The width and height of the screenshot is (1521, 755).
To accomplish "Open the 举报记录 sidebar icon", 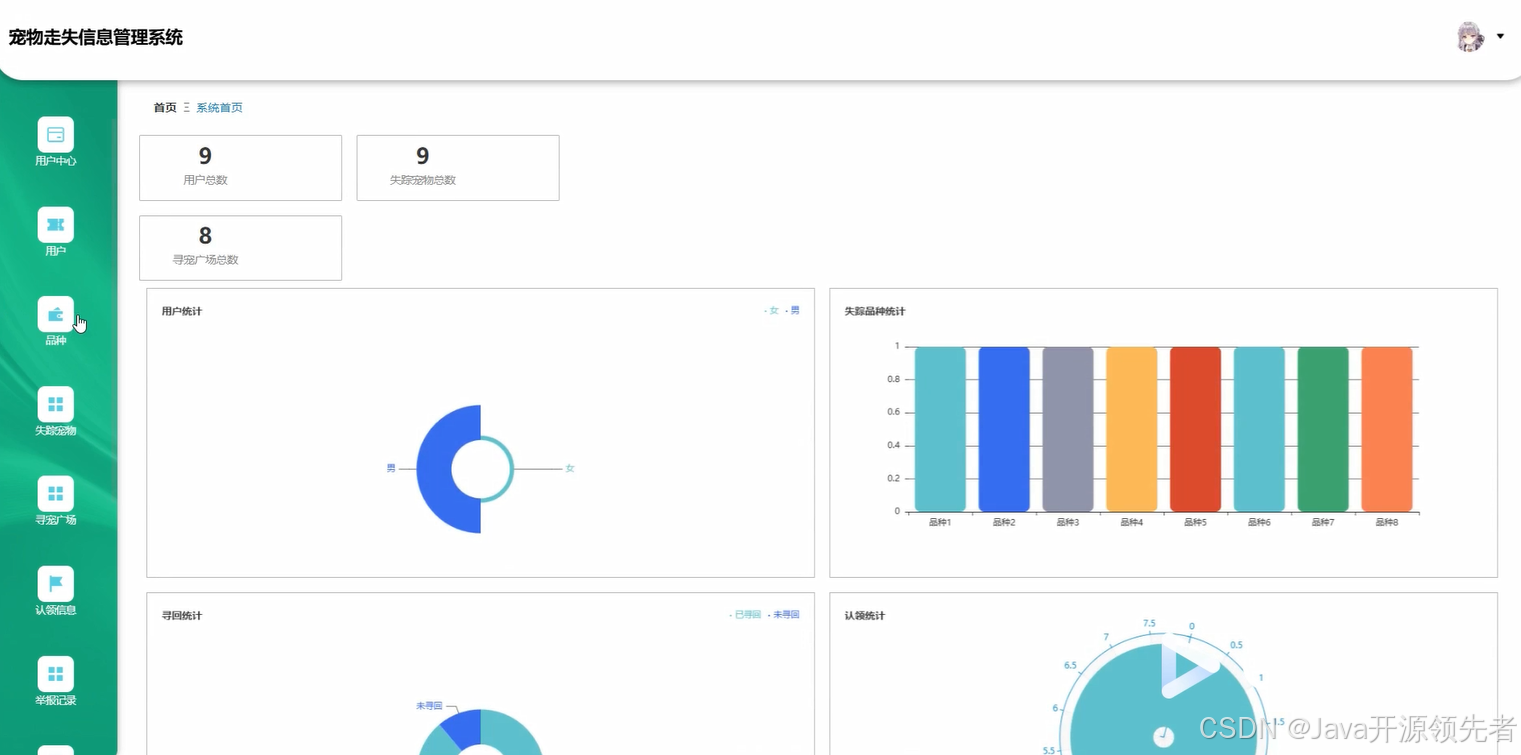I will (x=56, y=674).
